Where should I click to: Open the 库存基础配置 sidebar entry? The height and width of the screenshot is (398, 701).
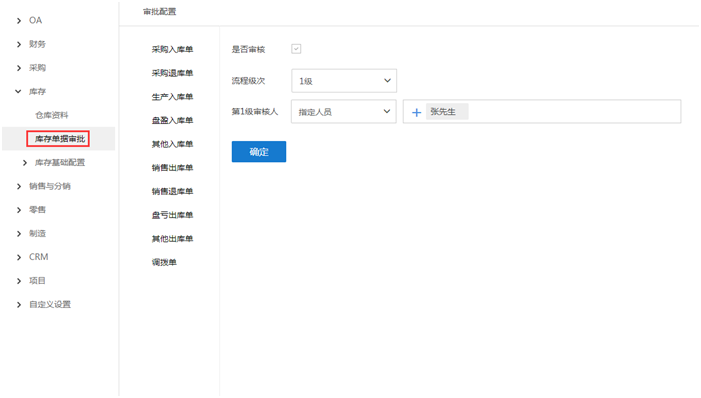pos(60,163)
